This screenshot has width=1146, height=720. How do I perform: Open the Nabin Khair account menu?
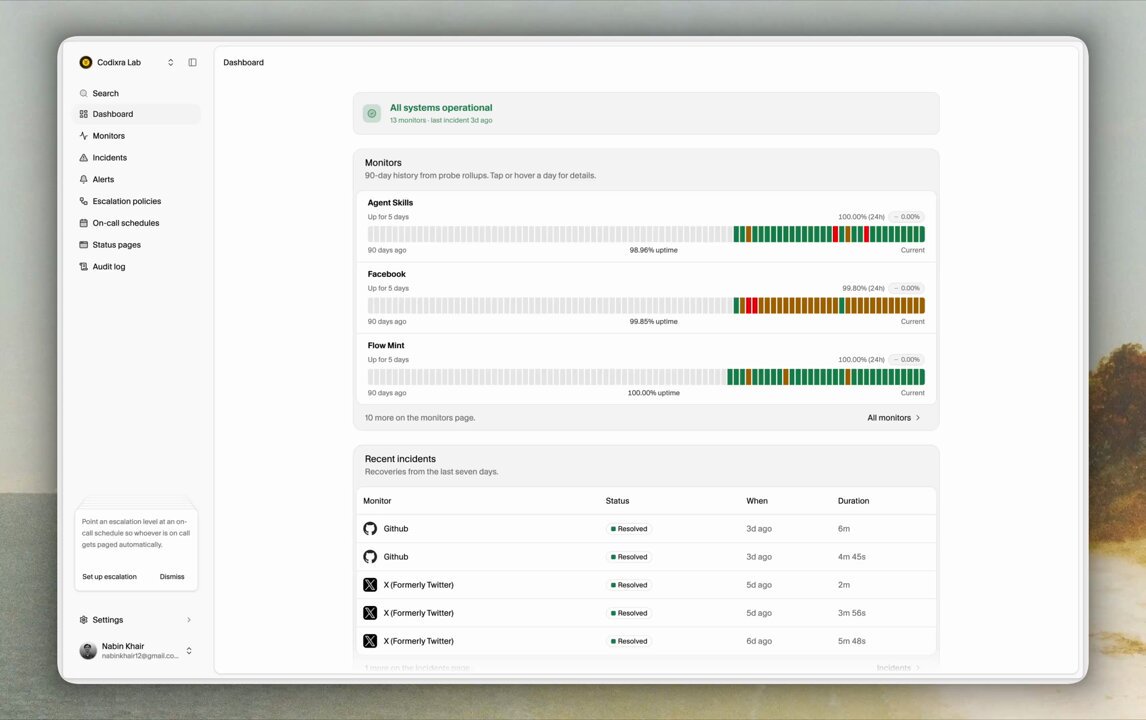tap(137, 651)
